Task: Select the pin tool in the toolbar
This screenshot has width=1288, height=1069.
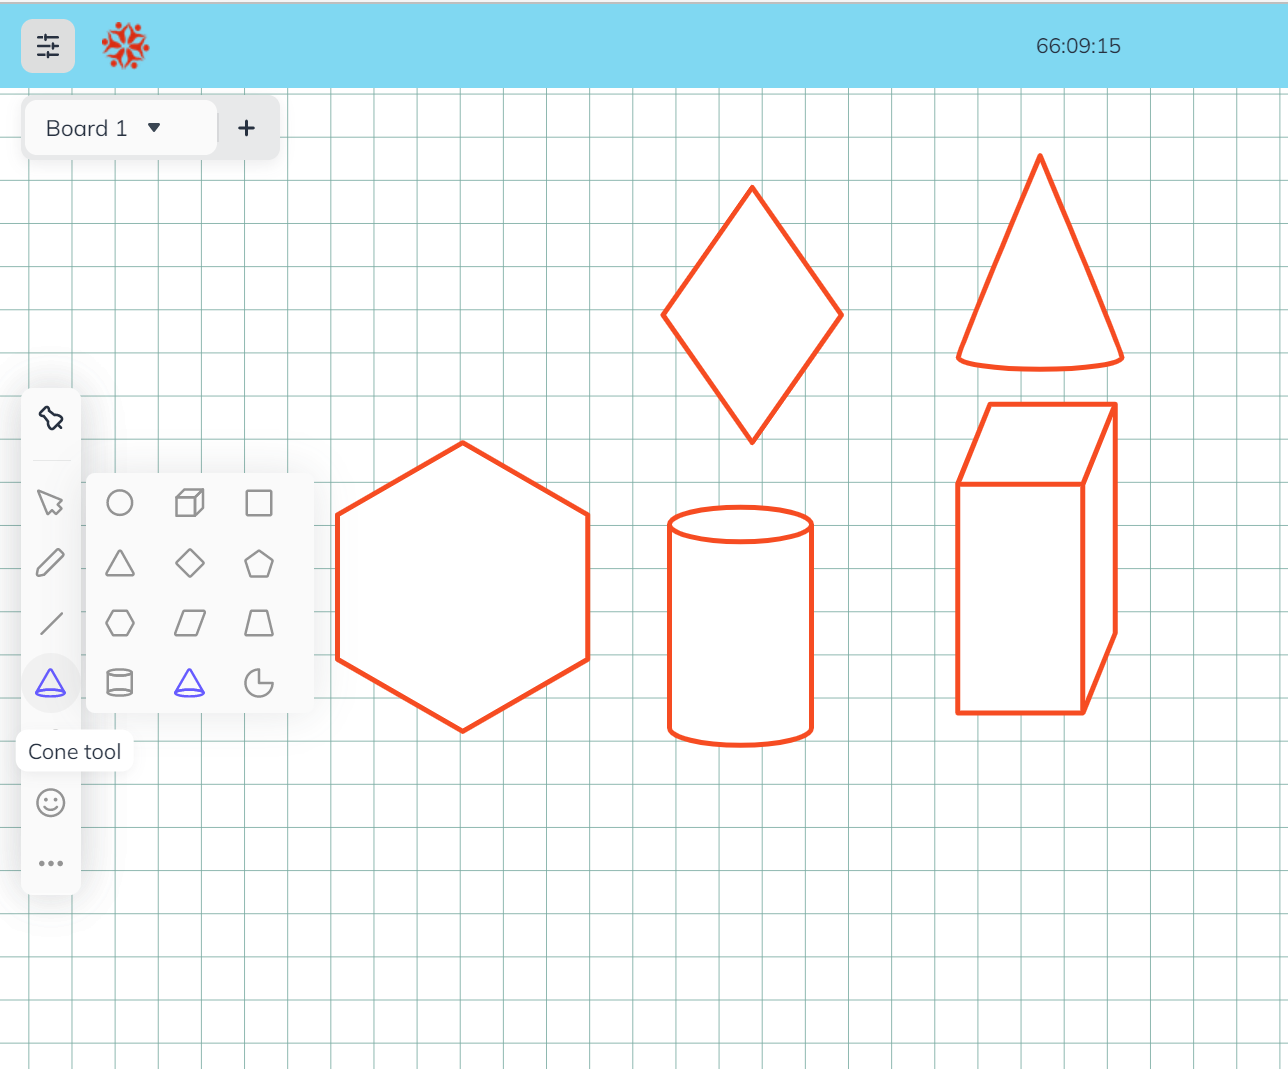Action: coord(51,418)
